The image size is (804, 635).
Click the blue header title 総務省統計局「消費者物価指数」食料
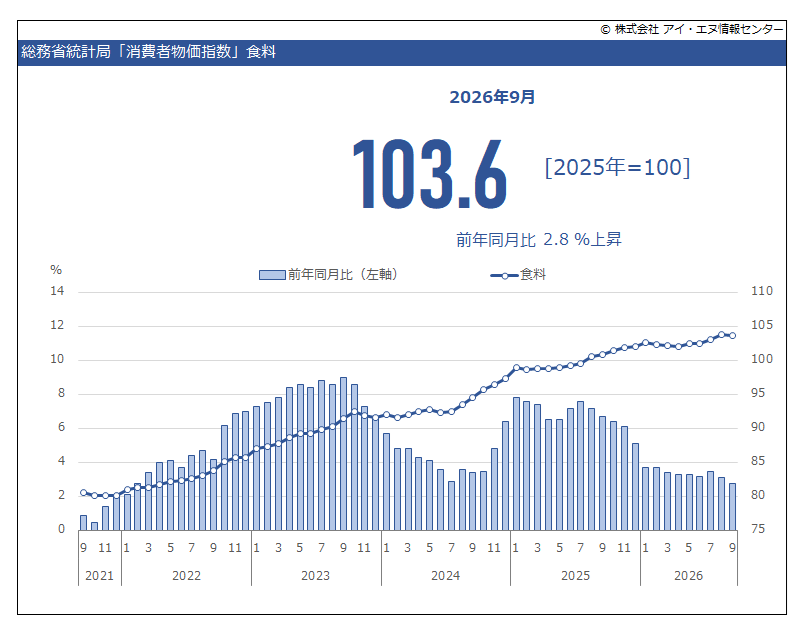click(148, 52)
